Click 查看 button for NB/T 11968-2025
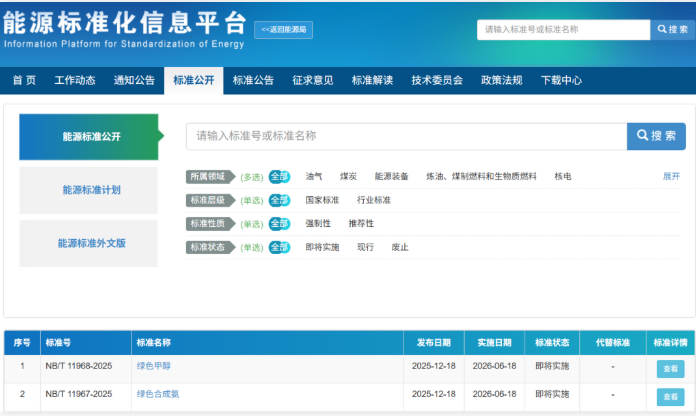Screen dimensions: 696x416 tap(670, 368)
